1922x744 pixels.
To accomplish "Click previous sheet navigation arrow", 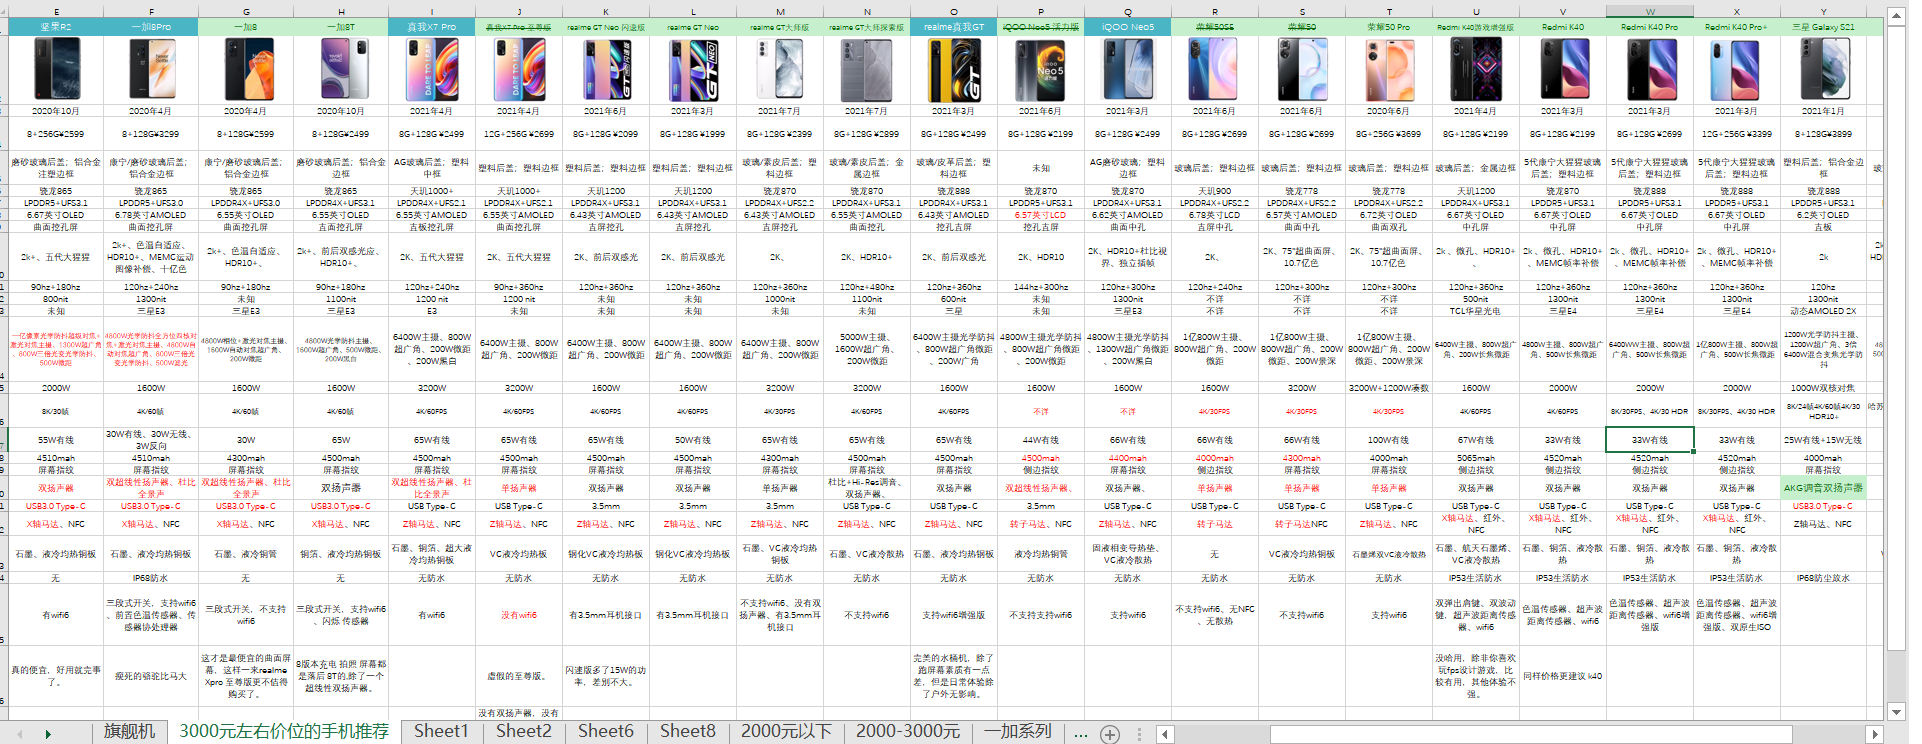I will coord(19,734).
